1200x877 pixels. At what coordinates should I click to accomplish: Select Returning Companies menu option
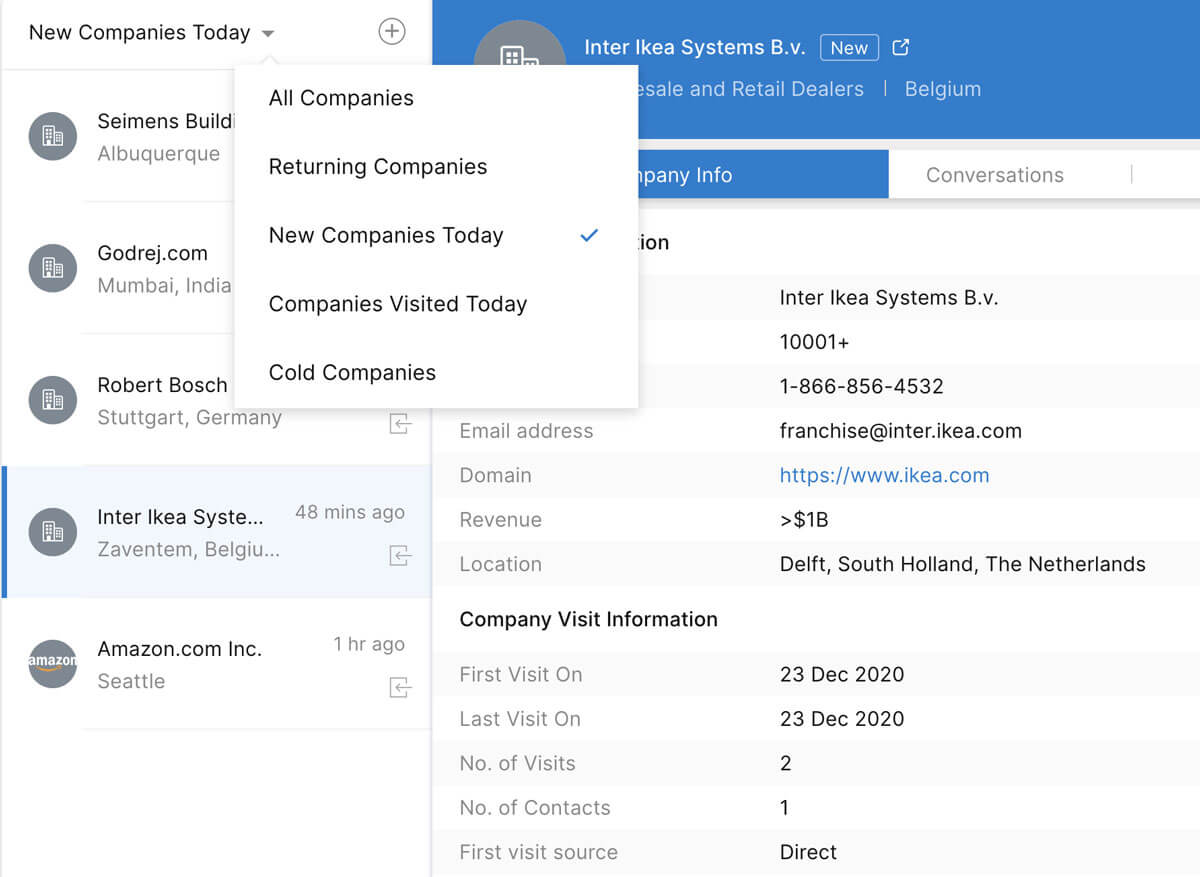point(378,167)
